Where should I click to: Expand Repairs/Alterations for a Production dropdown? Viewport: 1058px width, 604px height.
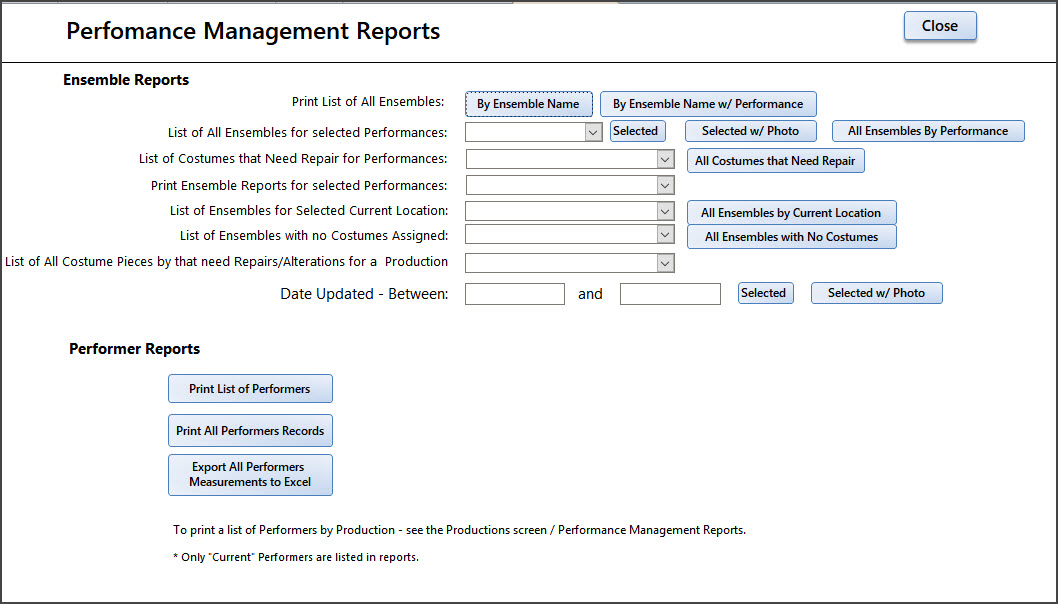(x=665, y=263)
